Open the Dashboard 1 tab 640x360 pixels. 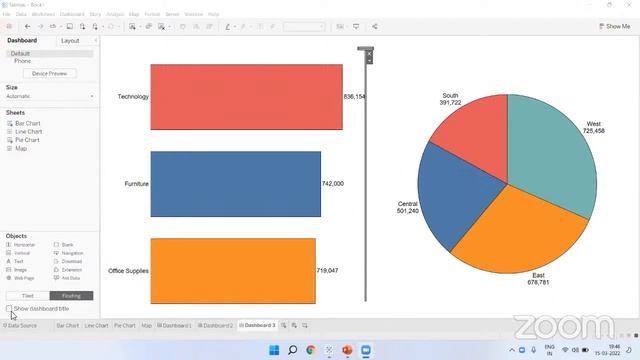(x=174, y=325)
